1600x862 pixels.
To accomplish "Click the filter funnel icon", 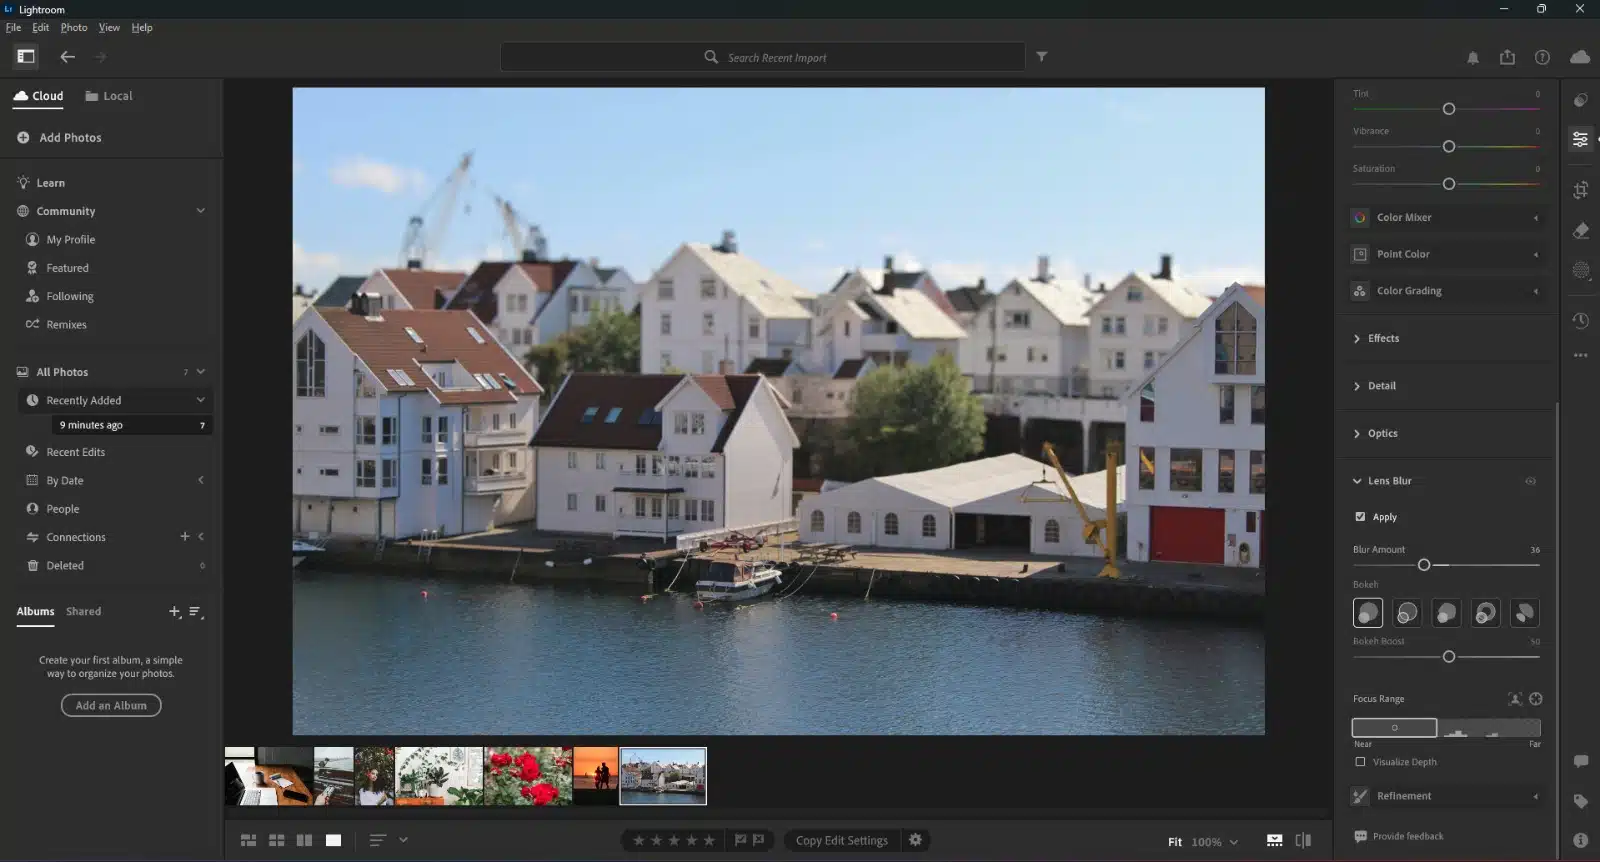I will click(1041, 57).
